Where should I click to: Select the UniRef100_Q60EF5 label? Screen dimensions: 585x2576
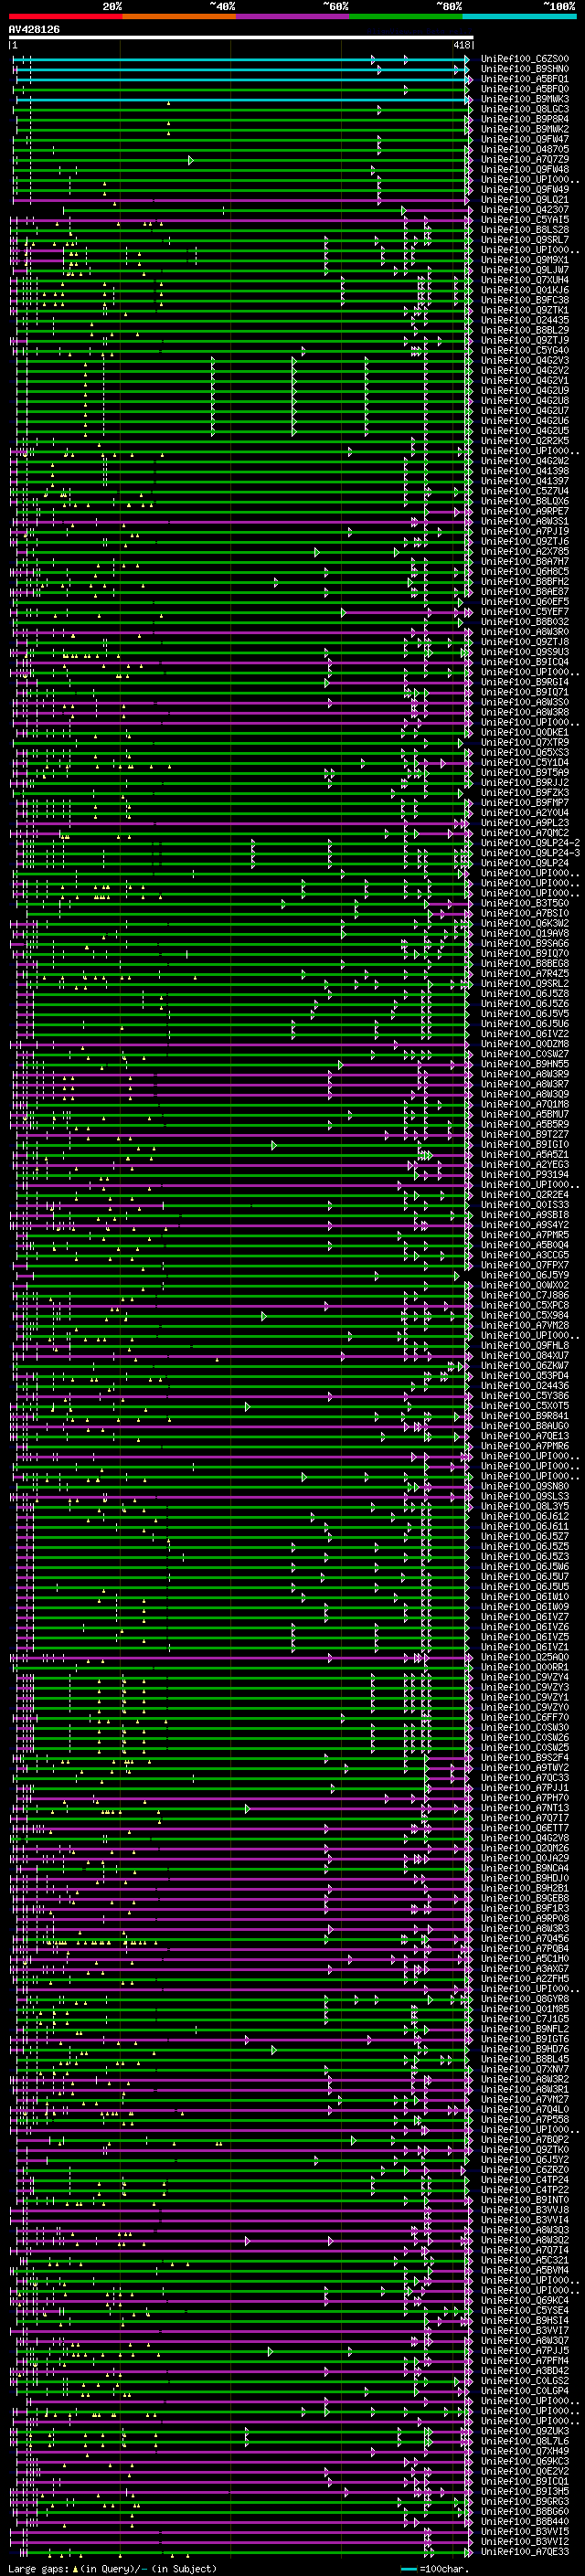(x=525, y=601)
